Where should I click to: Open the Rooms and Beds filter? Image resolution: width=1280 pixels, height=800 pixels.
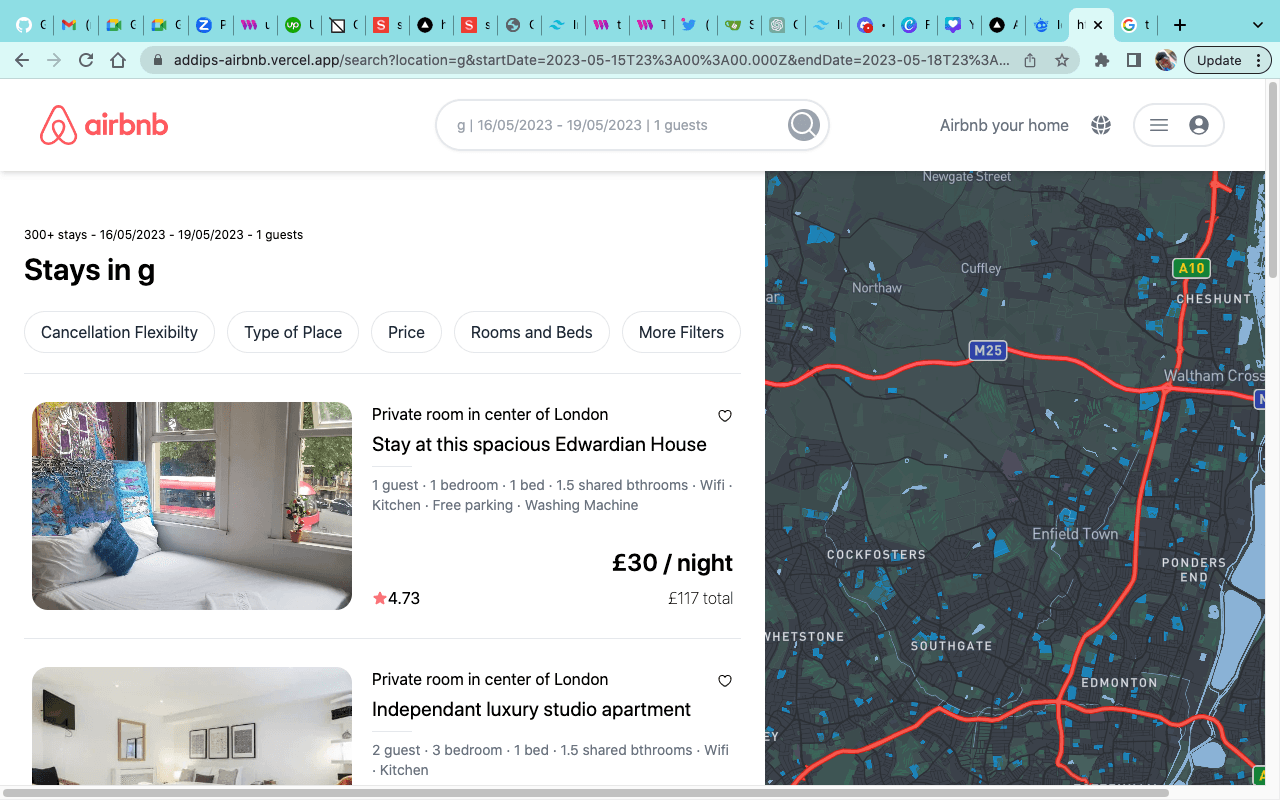pyautogui.click(x=532, y=332)
